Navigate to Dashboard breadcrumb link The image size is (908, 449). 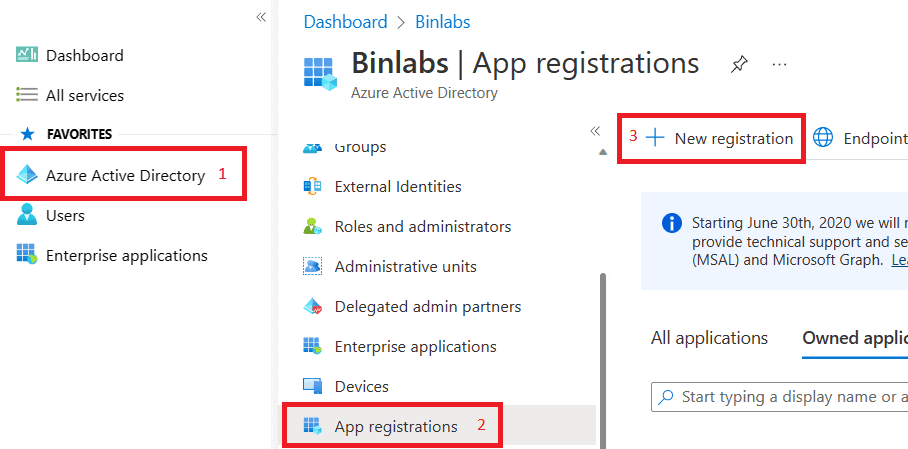(x=345, y=22)
